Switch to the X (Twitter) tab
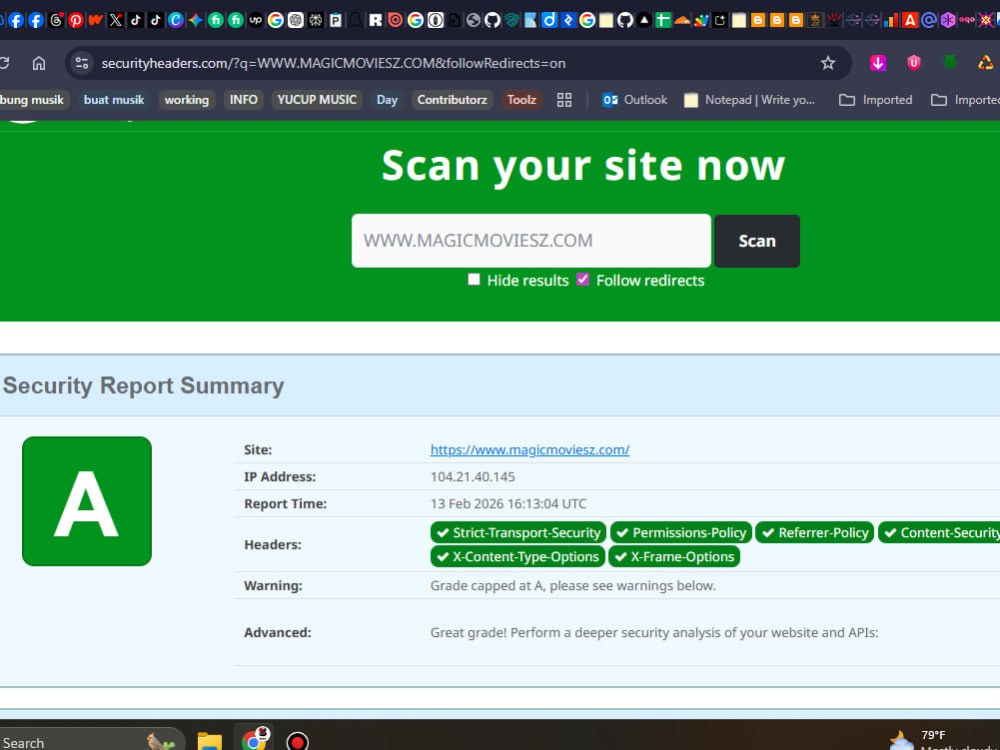The image size is (1000, 750). [115, 20]
